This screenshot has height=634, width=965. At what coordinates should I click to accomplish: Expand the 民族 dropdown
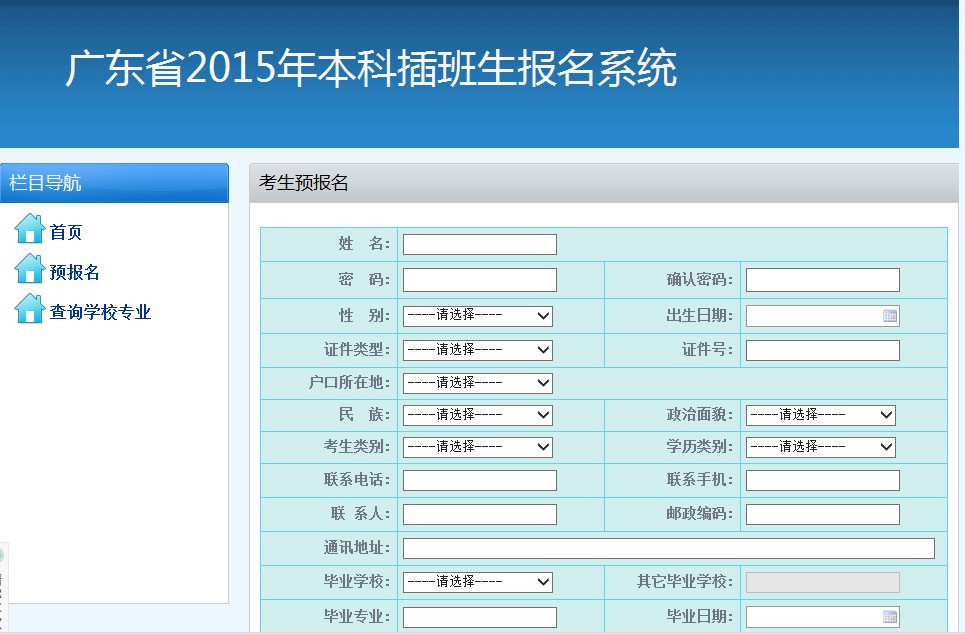(477, 415)
